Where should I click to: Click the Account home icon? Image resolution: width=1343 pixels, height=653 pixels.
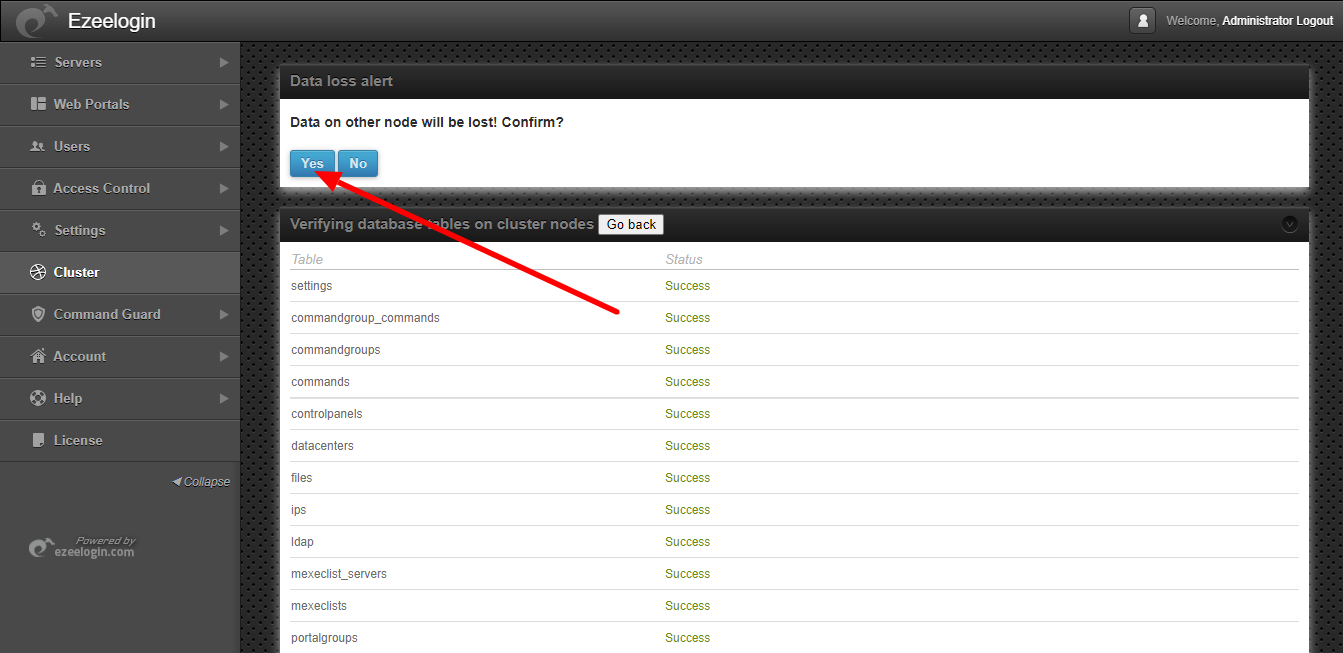(x=39, y=356)
